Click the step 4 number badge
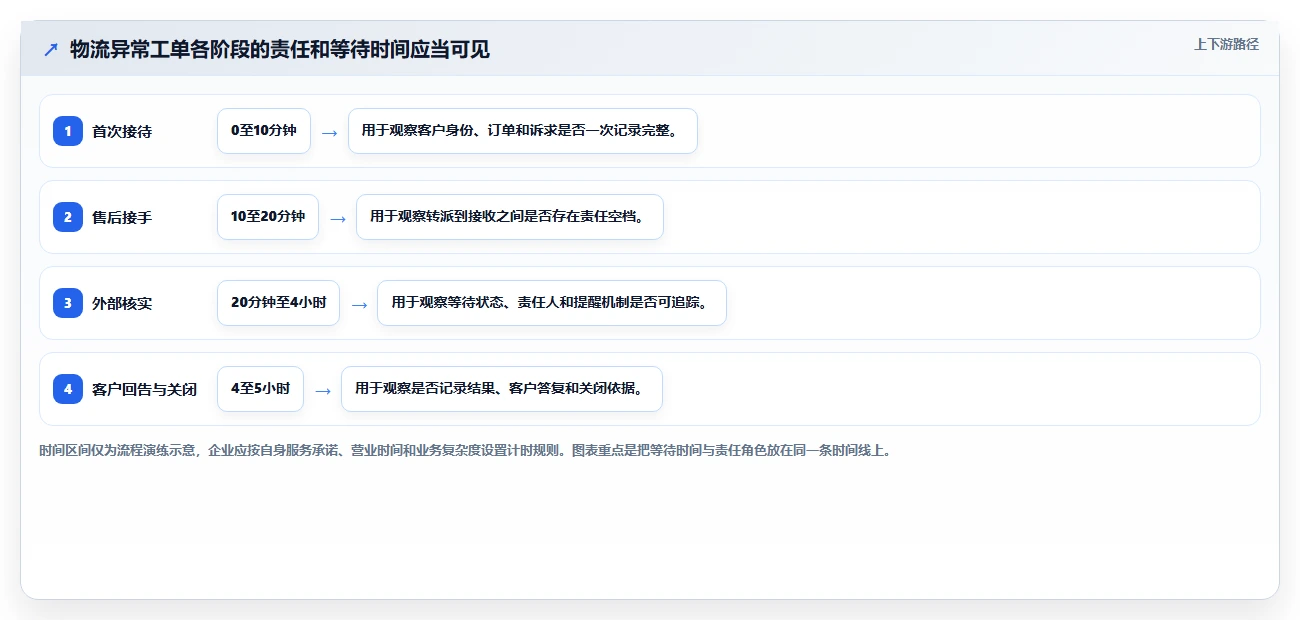The height and width of the screenshot is (620, 1300). click(x=68, y=389)
